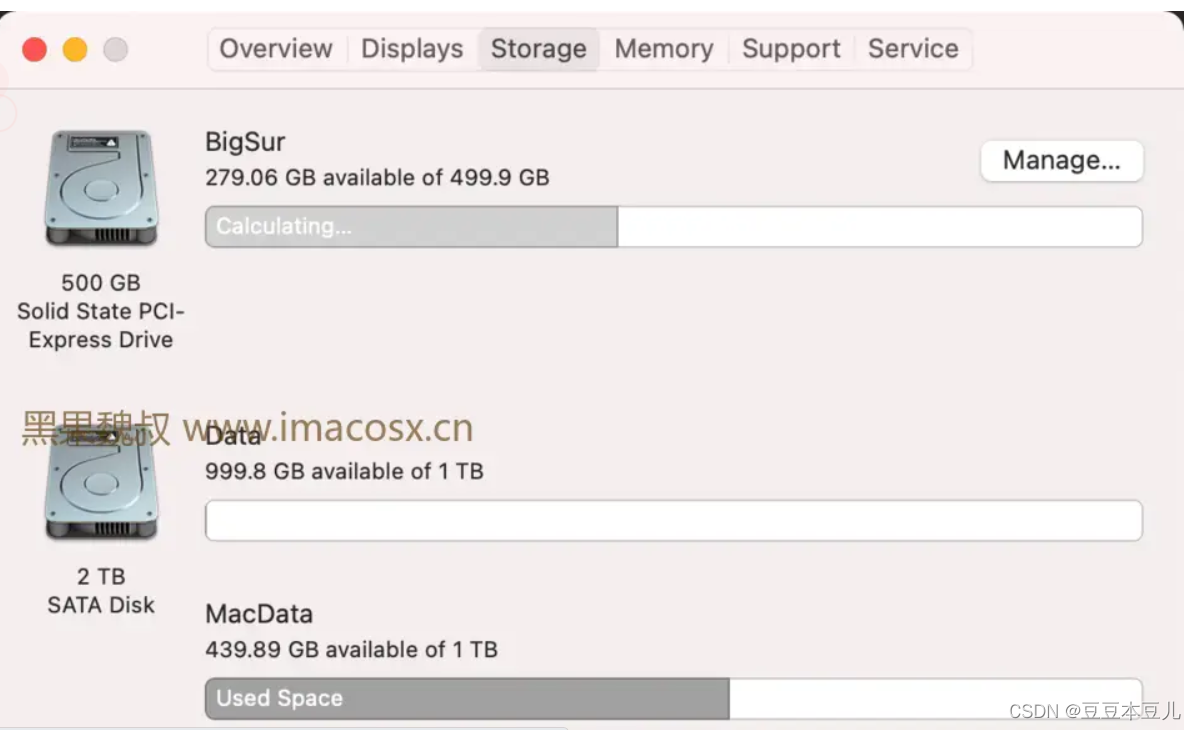Go to the Service tab

click(x=913, y=49)
